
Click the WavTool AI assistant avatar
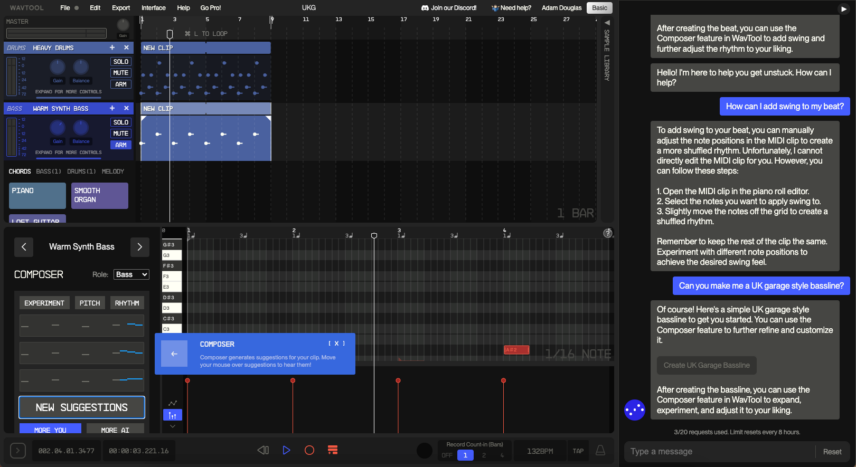634,410
